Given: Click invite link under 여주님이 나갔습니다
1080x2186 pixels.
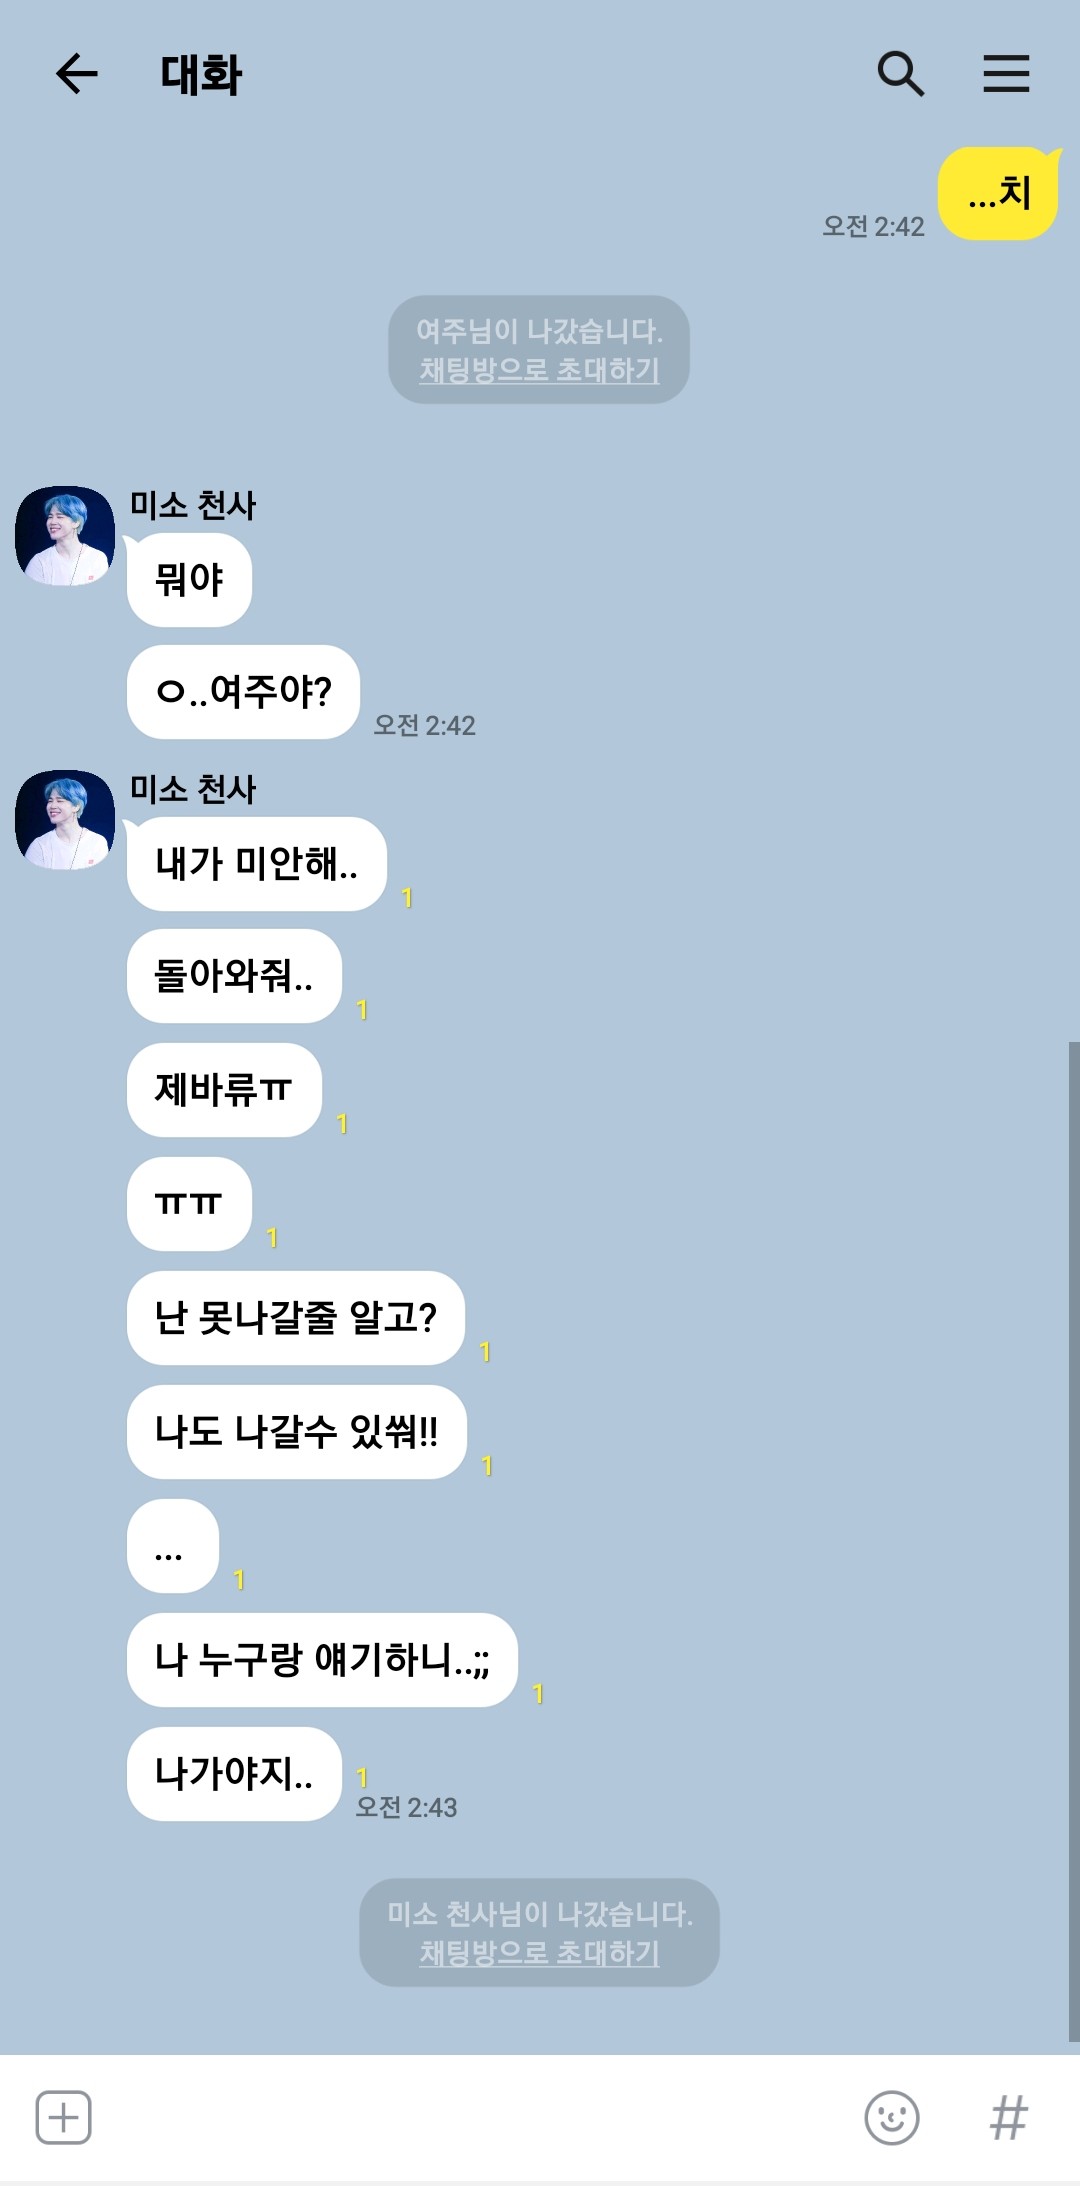Looking at the screenshot, I should (x=539, y=370).
